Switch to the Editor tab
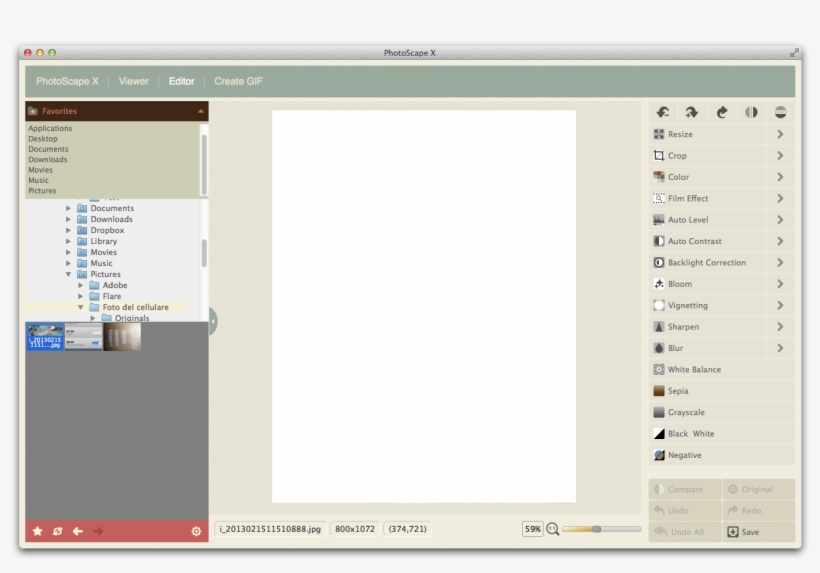The height and width of the screenshot is (573, 820). pos(181,82)
